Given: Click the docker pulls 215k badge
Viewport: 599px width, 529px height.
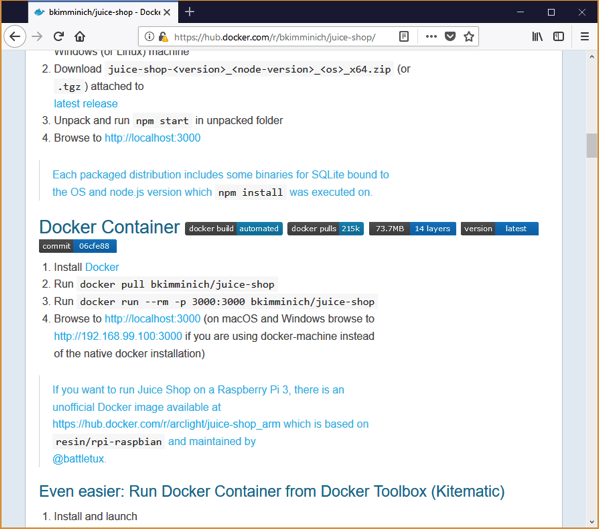Looking at the screenshot, I should pyautogui.click(x=325, y=229).
